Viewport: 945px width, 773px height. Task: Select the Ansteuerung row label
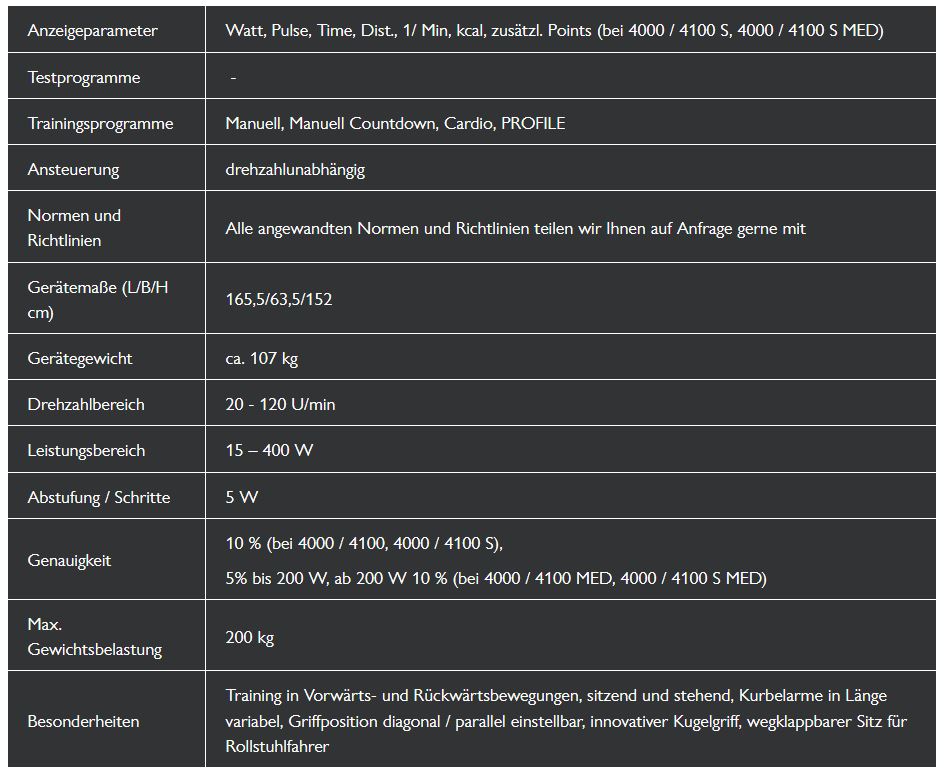pos(73,170)
